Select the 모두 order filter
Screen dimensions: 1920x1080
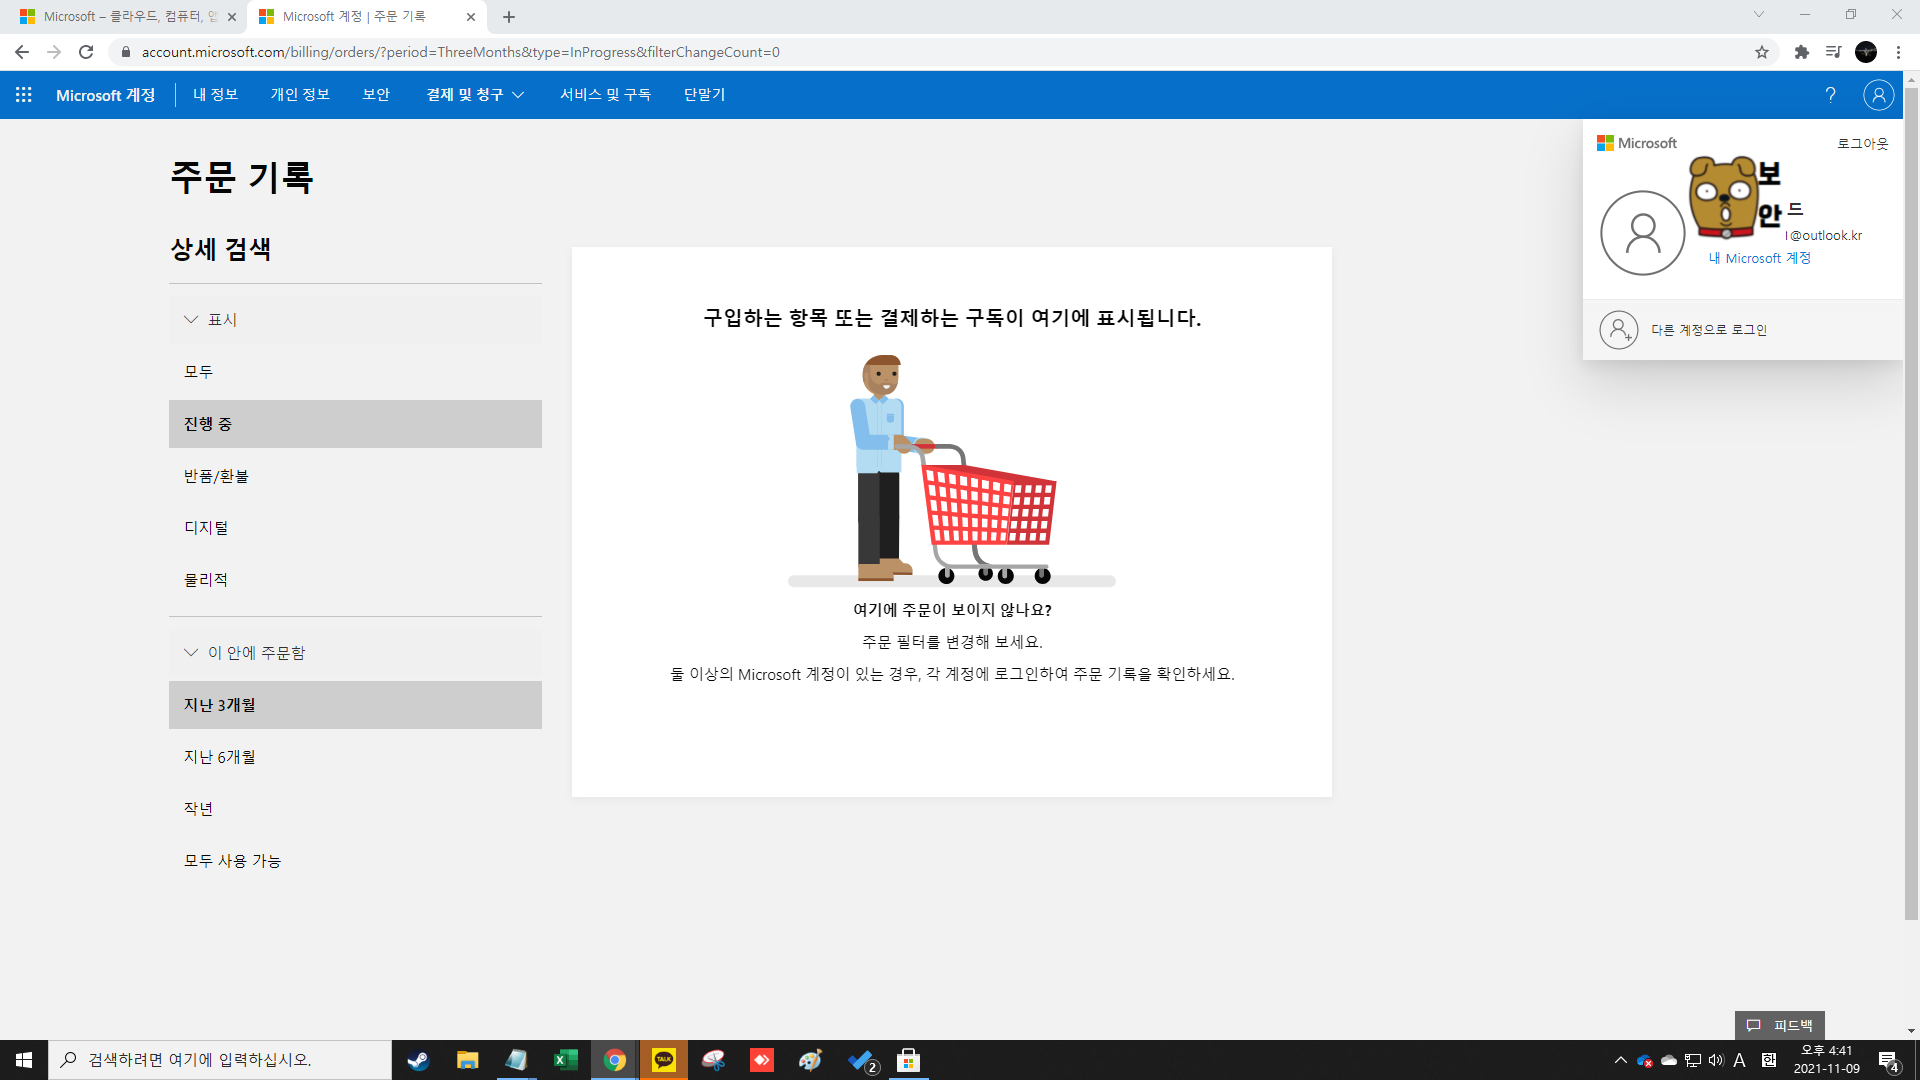pyautogui.click(x=355, y=372)
